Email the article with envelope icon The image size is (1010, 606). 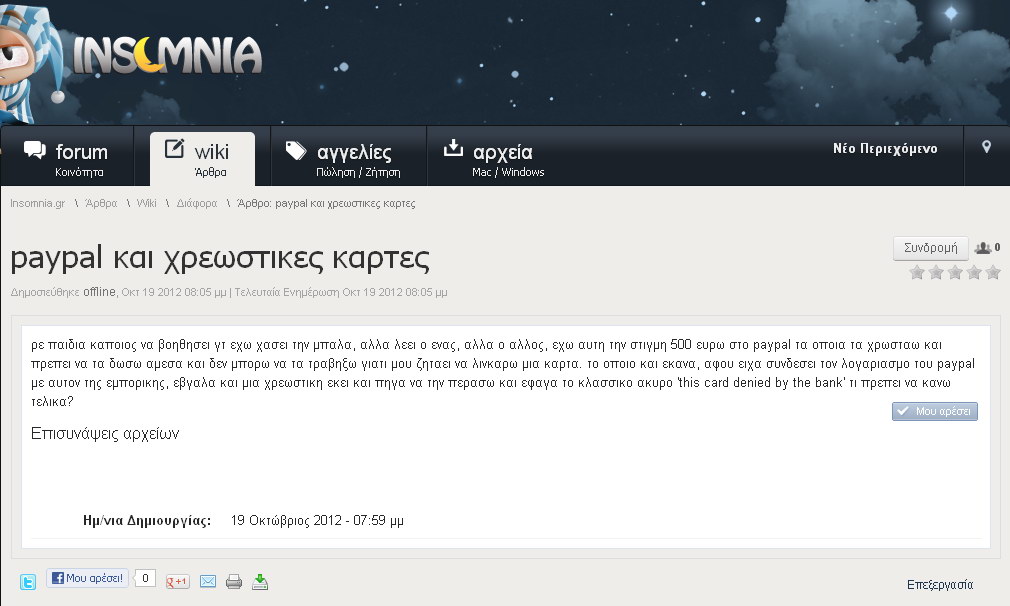[207, 582]
